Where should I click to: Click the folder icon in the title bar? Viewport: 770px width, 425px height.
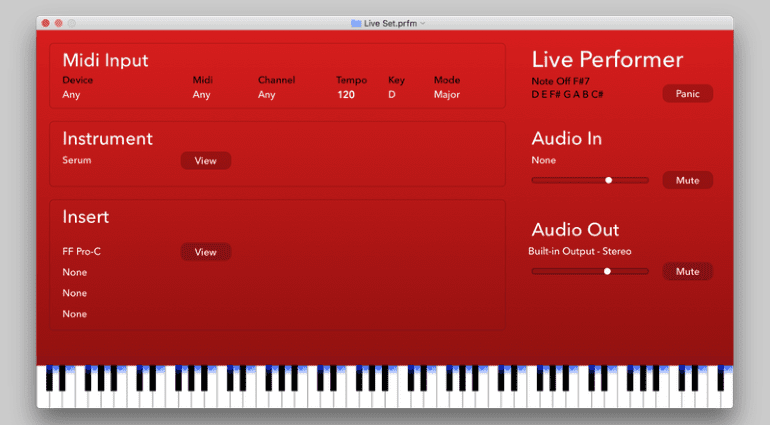pos(356,23)
